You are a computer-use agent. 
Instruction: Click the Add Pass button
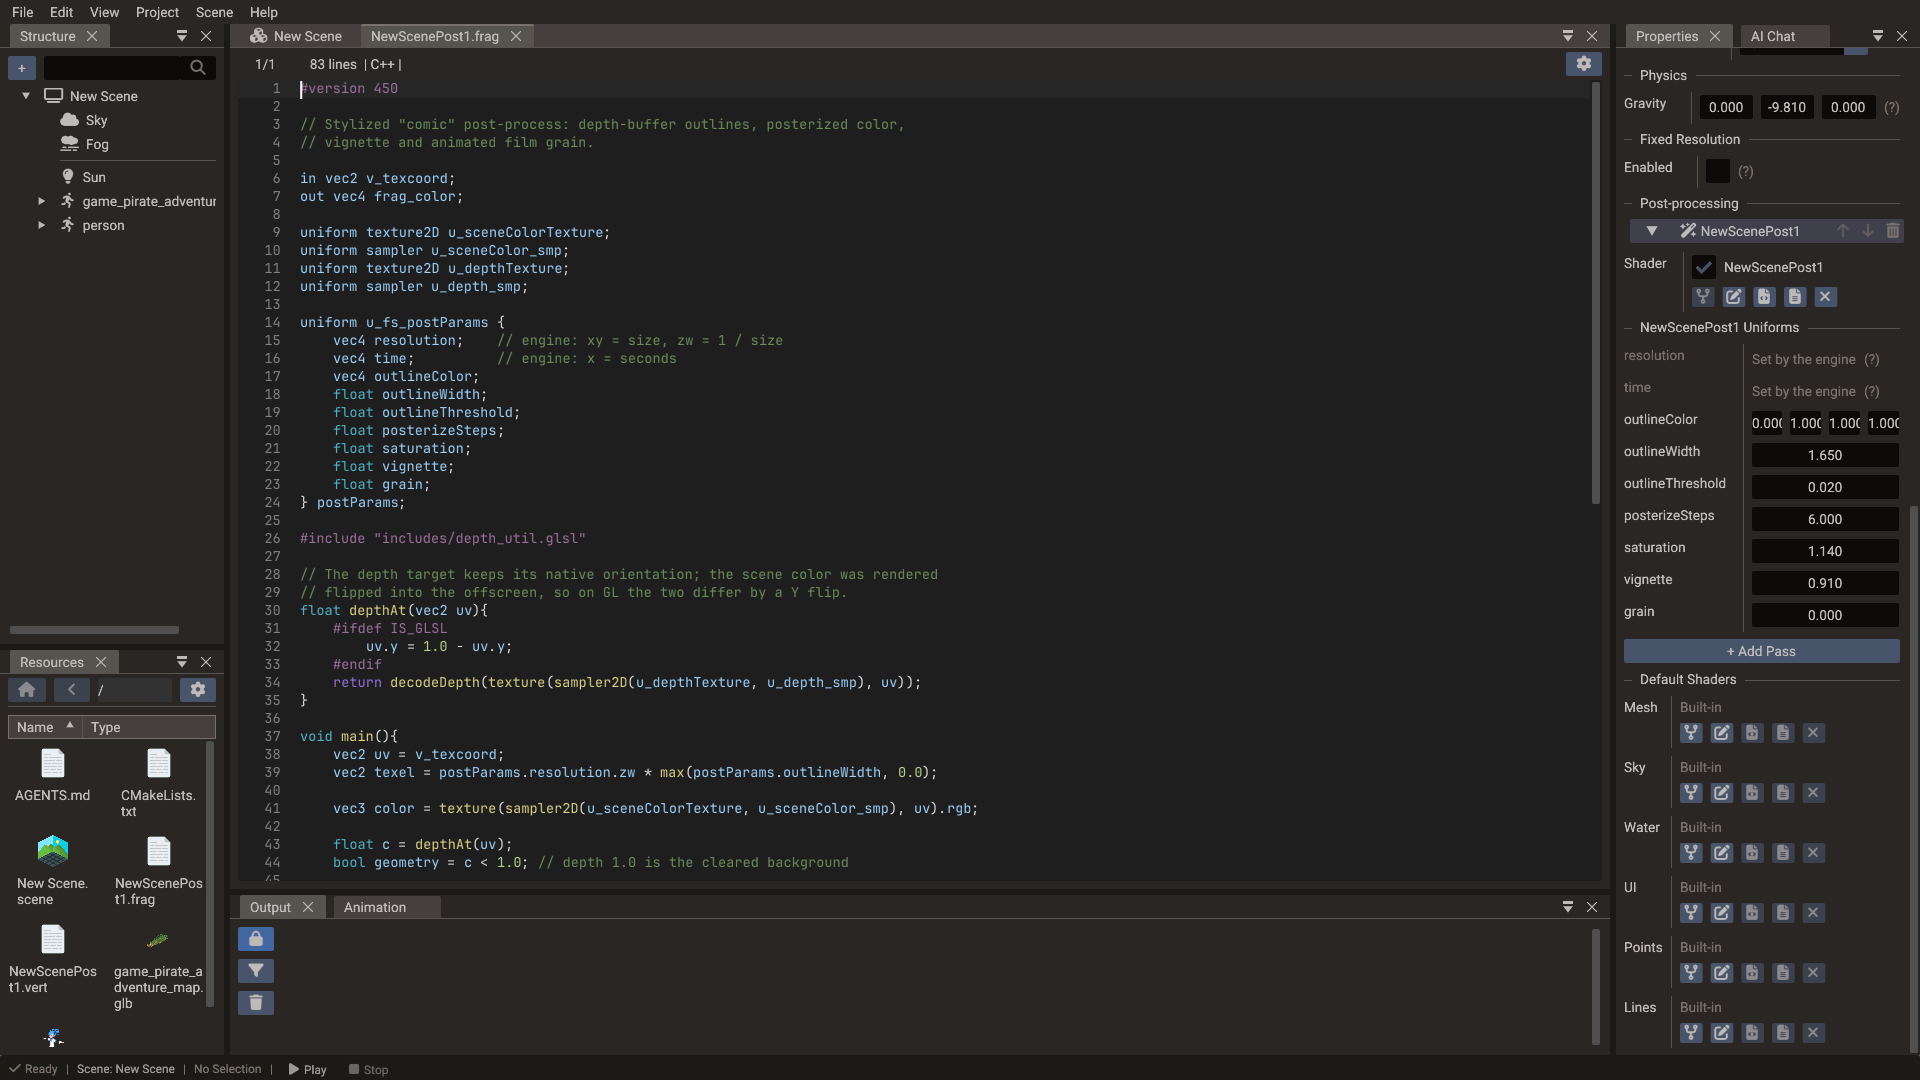[1762, 651]
